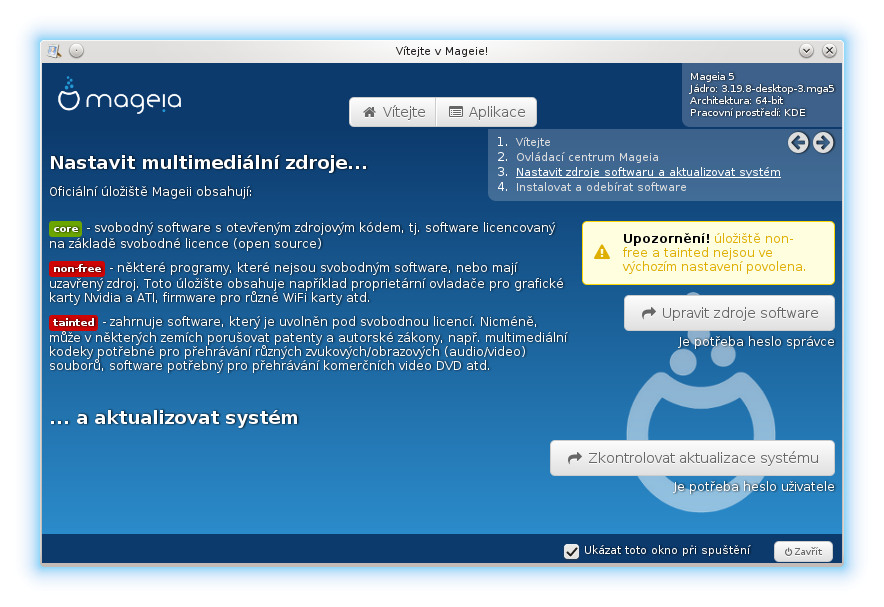
Task: Click the red tainted label
Action: coord(73,322)
